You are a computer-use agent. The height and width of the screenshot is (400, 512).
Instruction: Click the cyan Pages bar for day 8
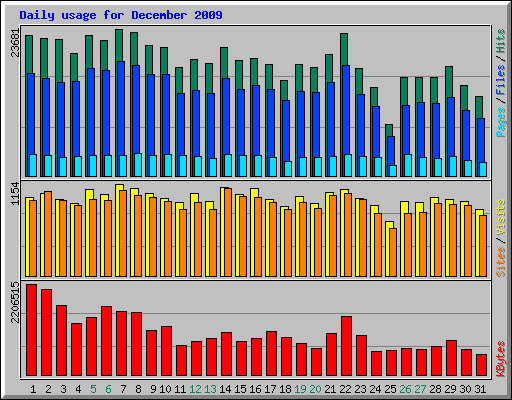point(138,165)
